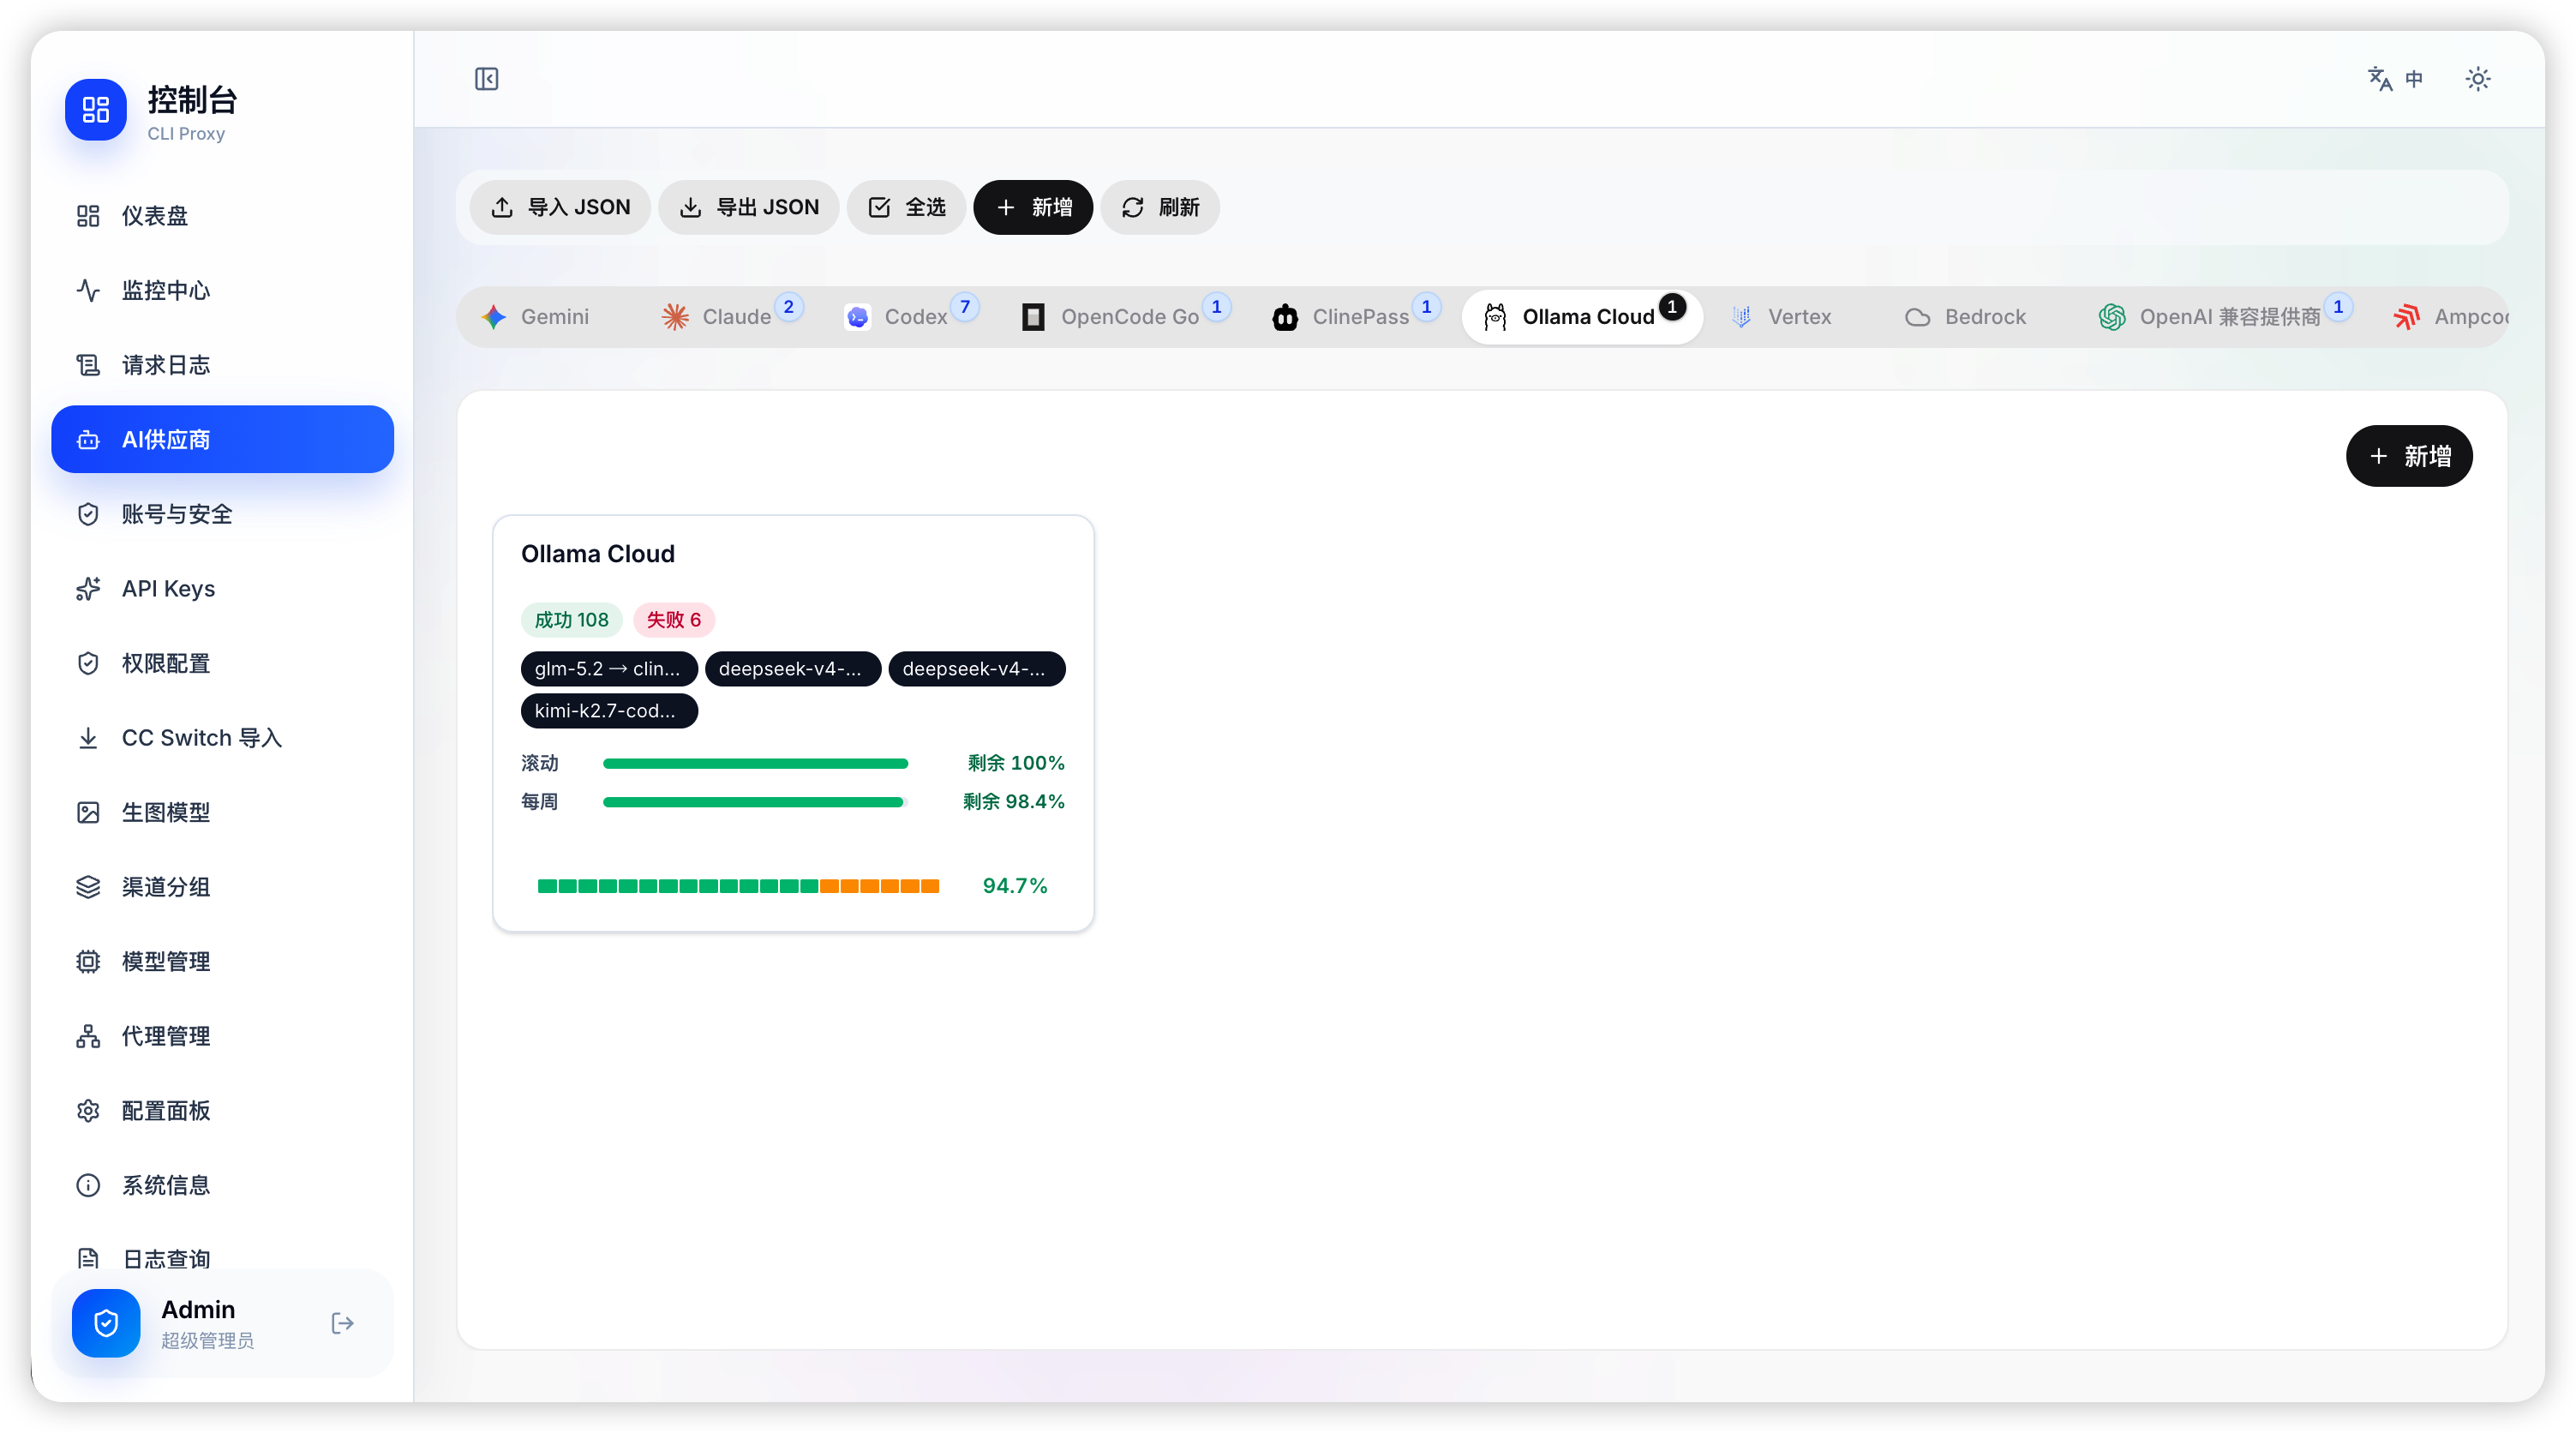Open 代理管理 in sidebar
The image size is (2576, 1433).
pos(222,1036)
